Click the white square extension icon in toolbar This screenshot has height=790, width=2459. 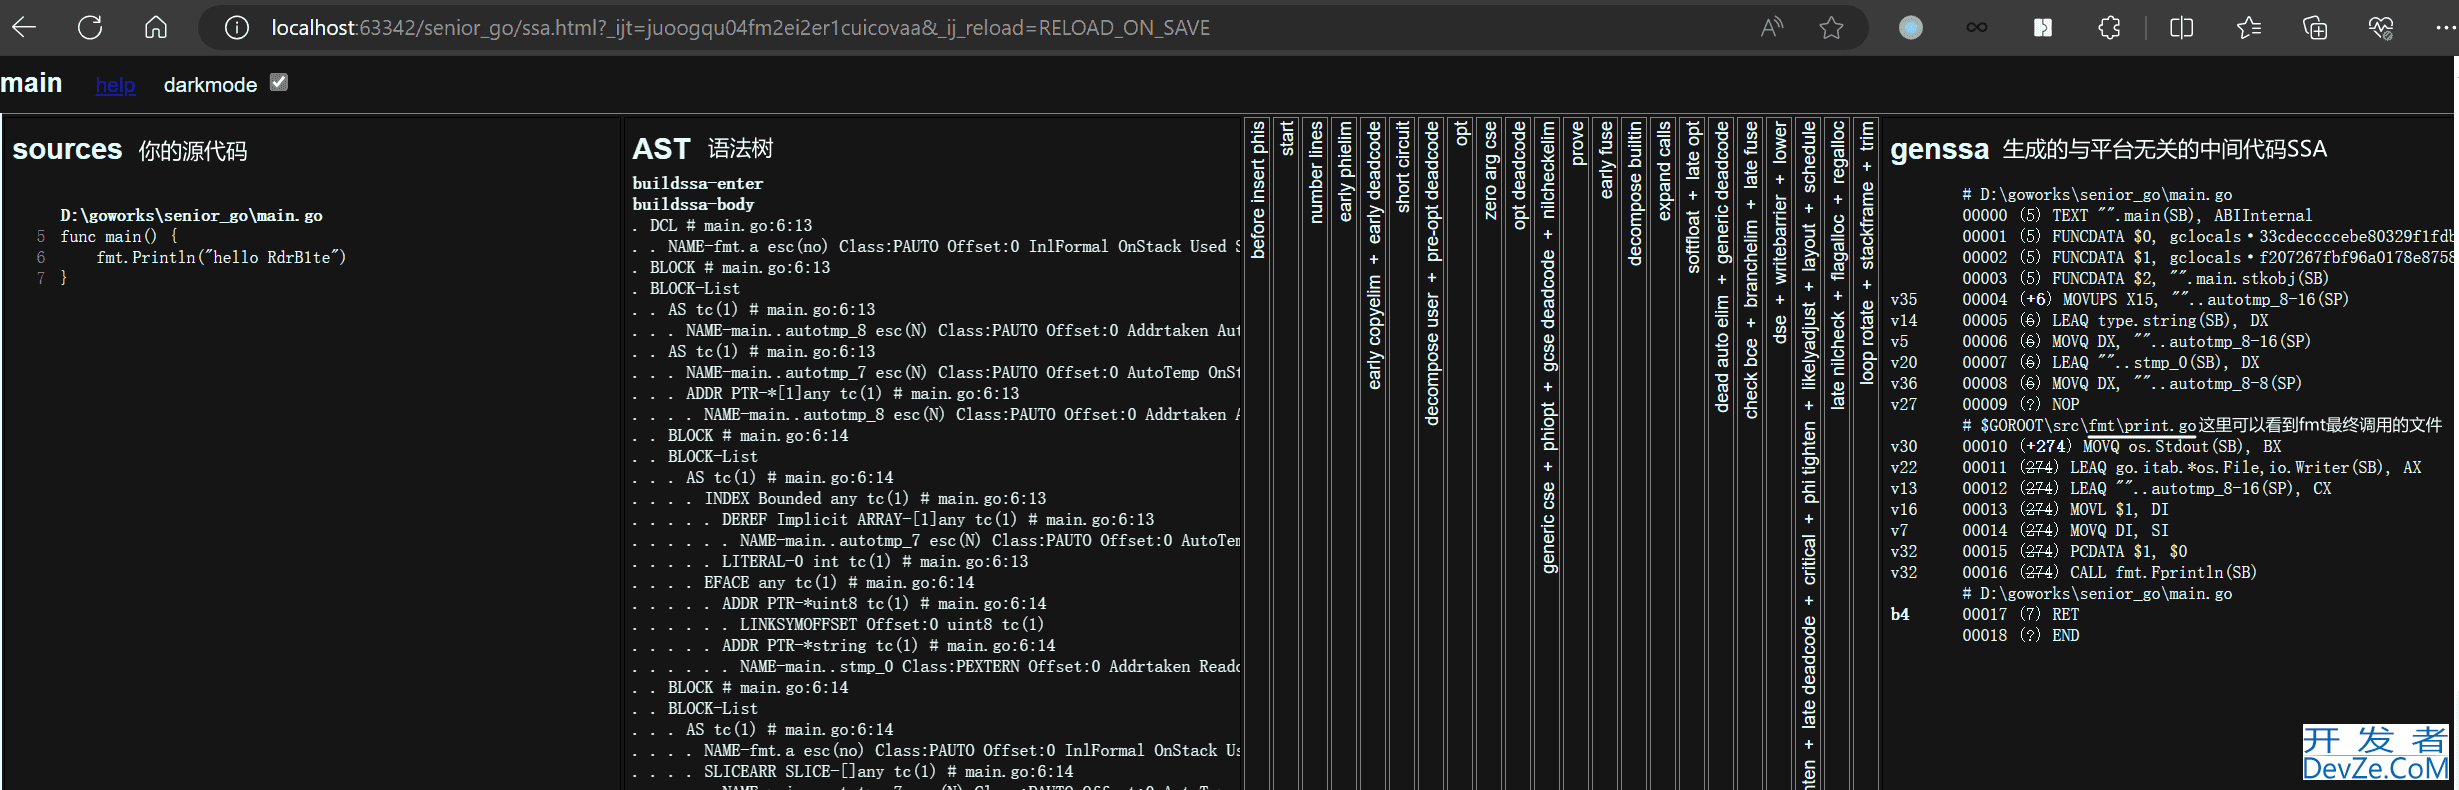[x=2043, y=28]
